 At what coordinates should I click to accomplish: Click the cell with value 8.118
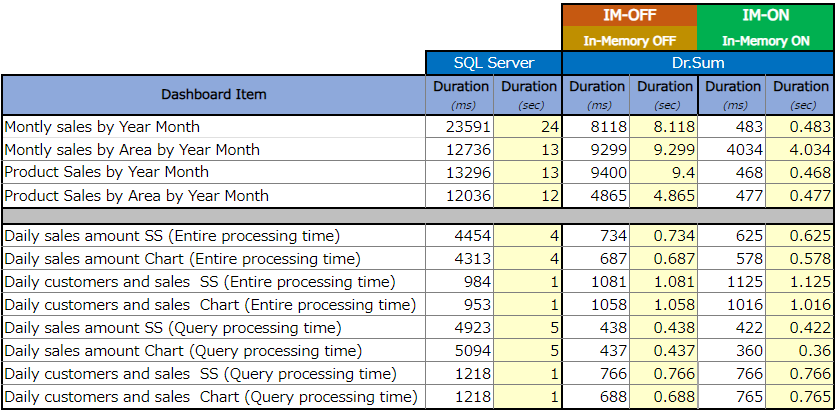click(664, 127)
